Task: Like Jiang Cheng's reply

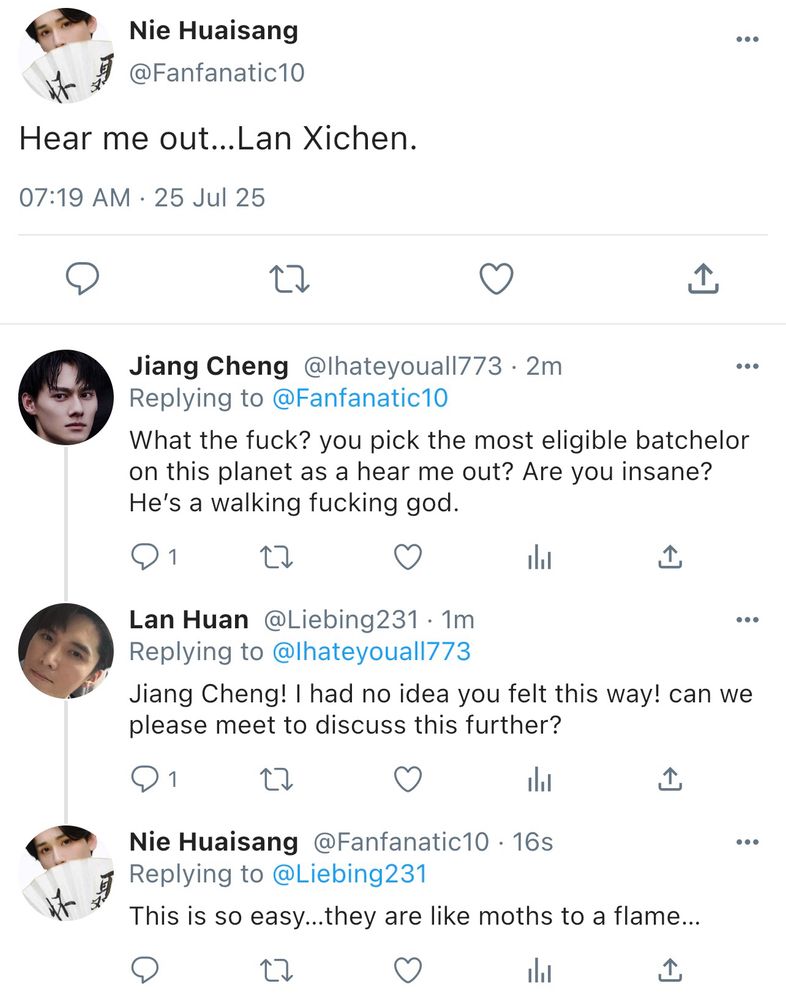Action: (x=407, y=557)
